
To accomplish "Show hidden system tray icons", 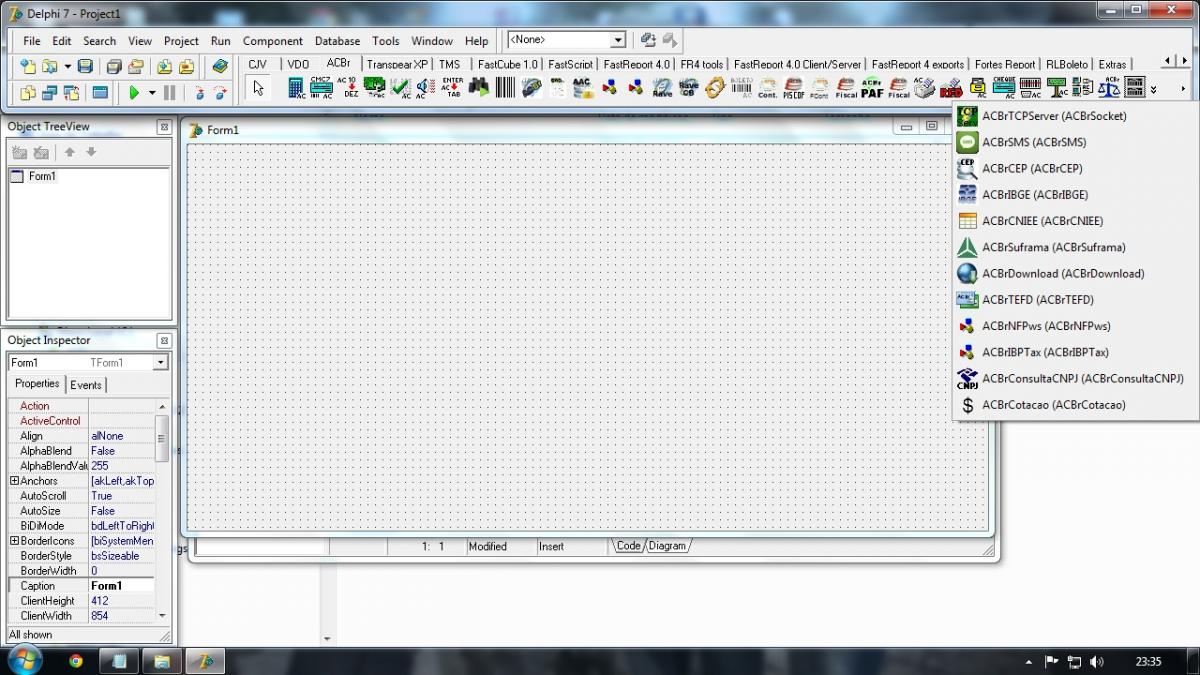I will tap(1029, 661).
